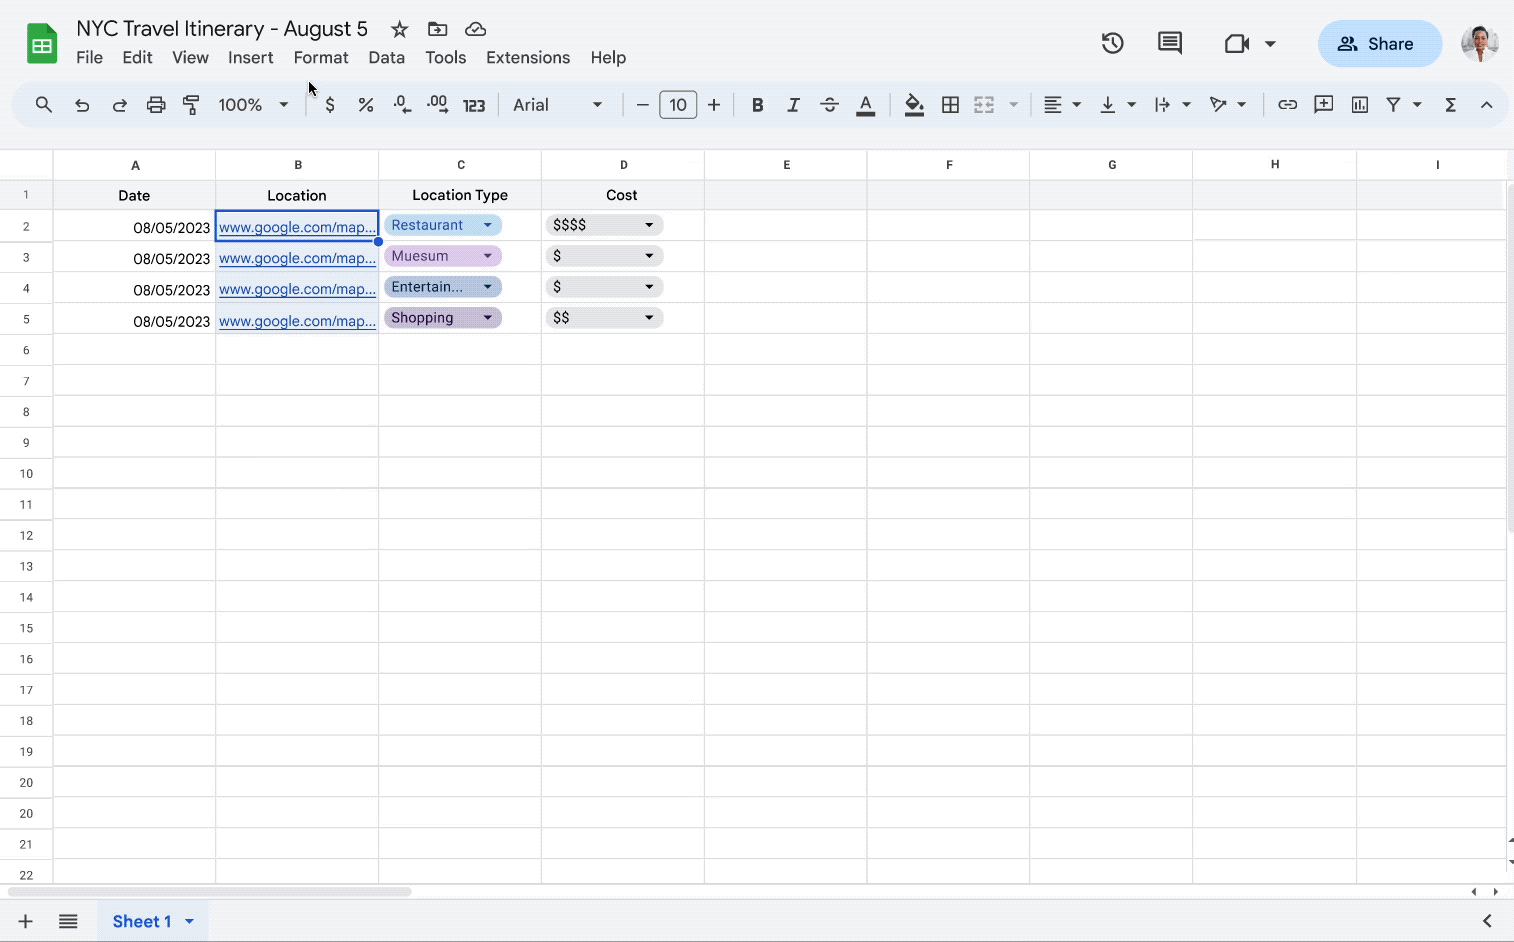Open the fill color picker
The image size is (1514, 942).
click(914, 105)
